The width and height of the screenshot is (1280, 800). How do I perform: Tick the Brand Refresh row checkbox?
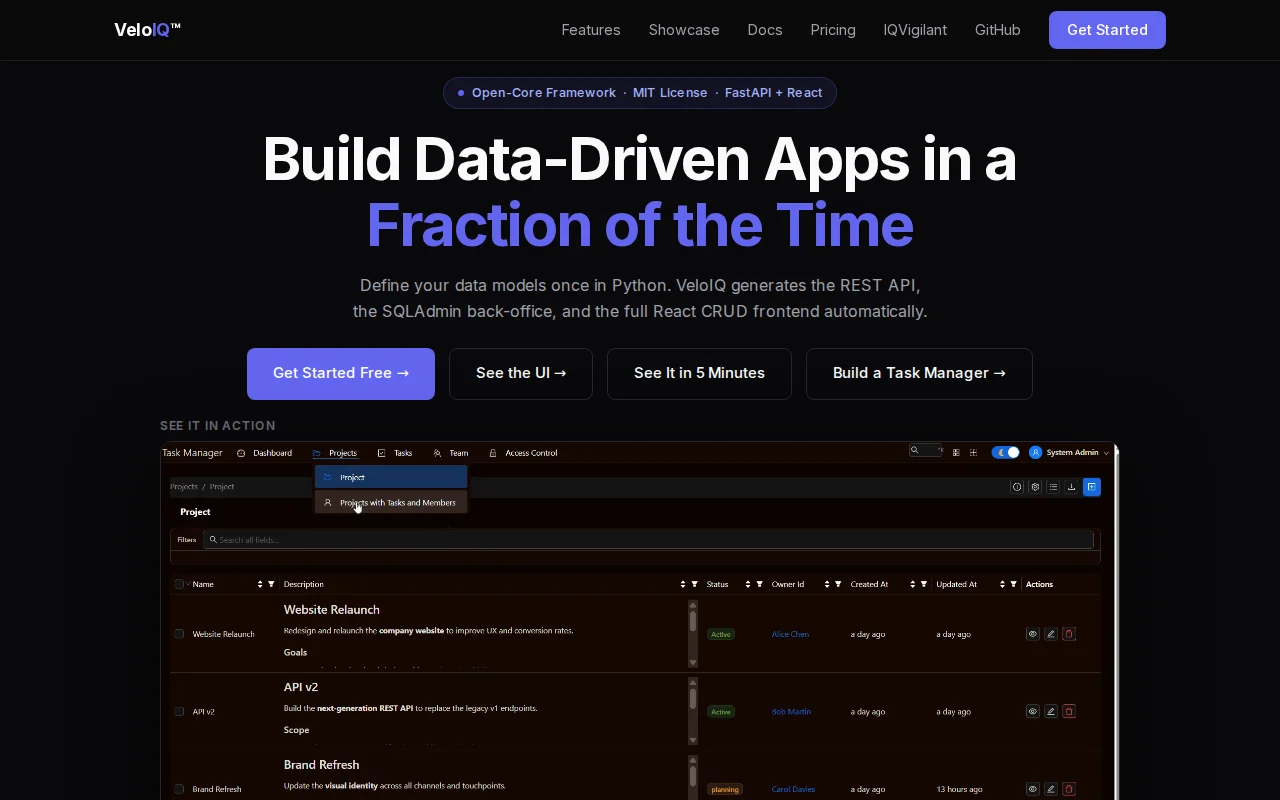coord(179,789)
